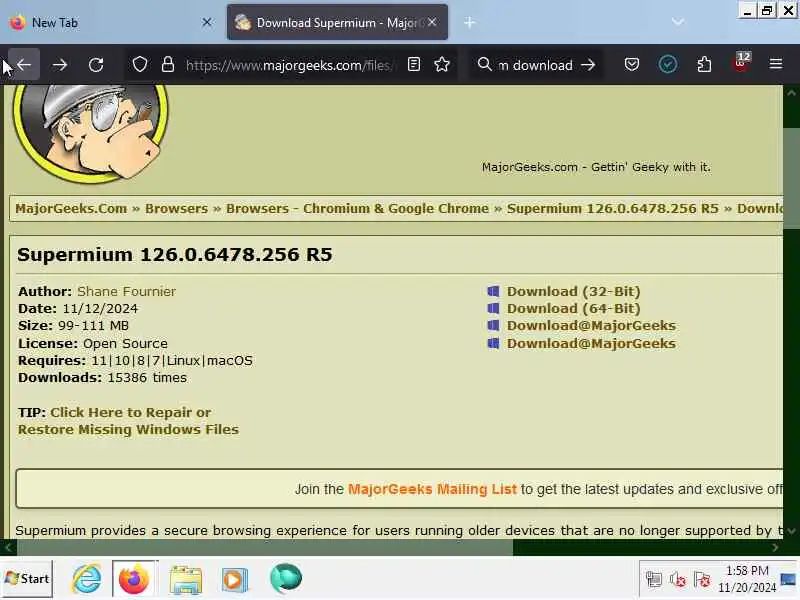Open the MajorGeeks.Com breadcrumb link
This screenshot has width=800, height=600.
coord(71,209)
